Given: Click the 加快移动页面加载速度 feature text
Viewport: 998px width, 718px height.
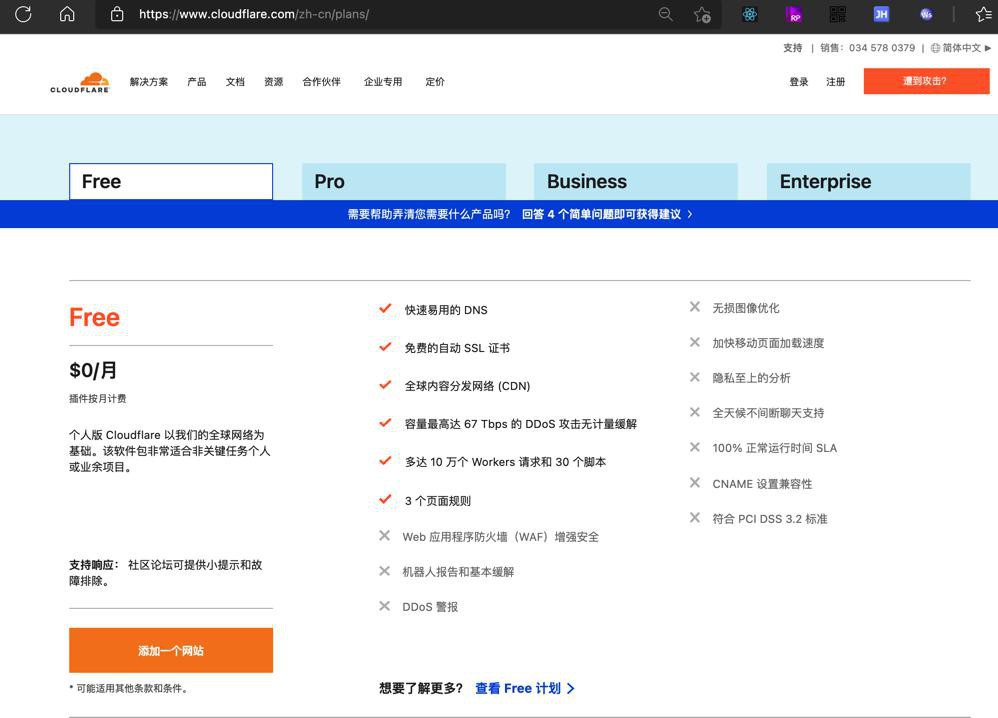Looking at the screenshot, I should tap(768, 343).
